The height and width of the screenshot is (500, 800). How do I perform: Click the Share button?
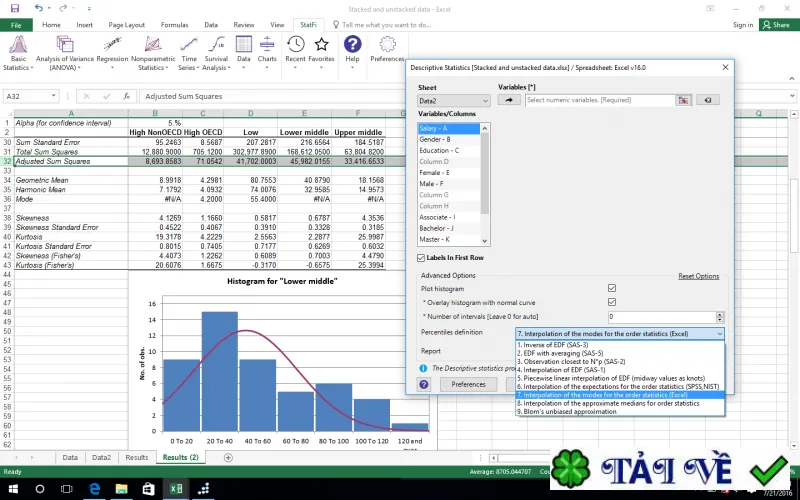pyautogui.click(x=779, y=24)
